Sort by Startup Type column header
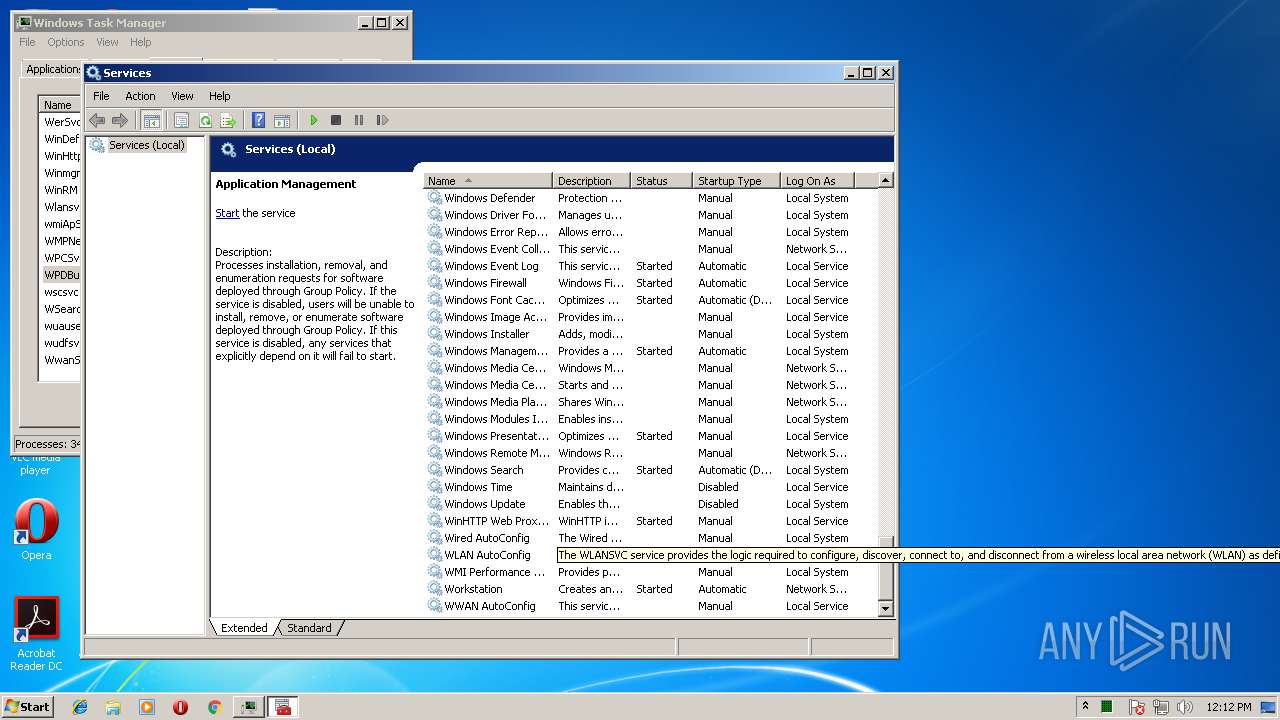The width and height of the screenshot is (1280, 720). coord(736,181)
